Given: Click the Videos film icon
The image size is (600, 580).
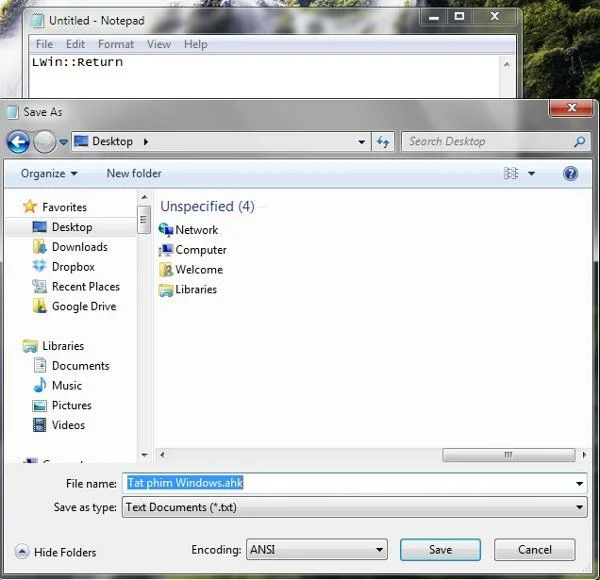Looking at the screenshot, I should pyautogui.click(x=40, y=425).
